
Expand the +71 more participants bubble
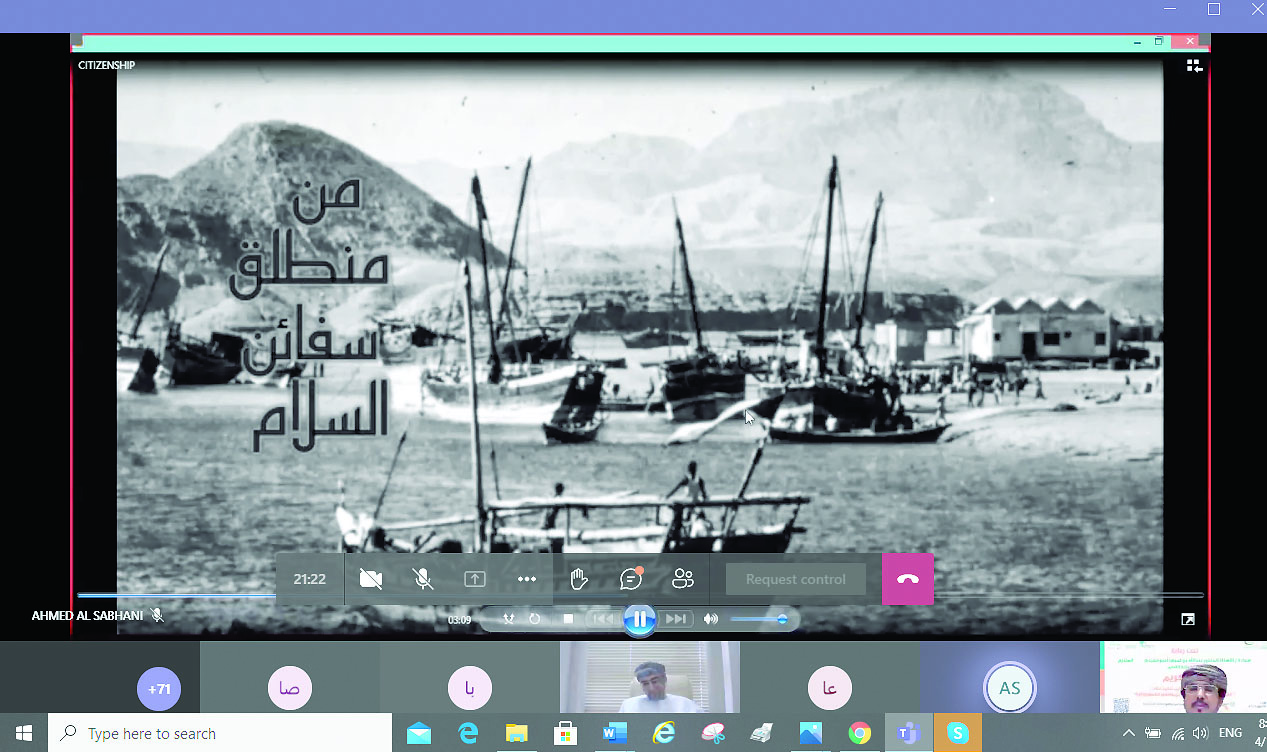[x=159, y=689]
